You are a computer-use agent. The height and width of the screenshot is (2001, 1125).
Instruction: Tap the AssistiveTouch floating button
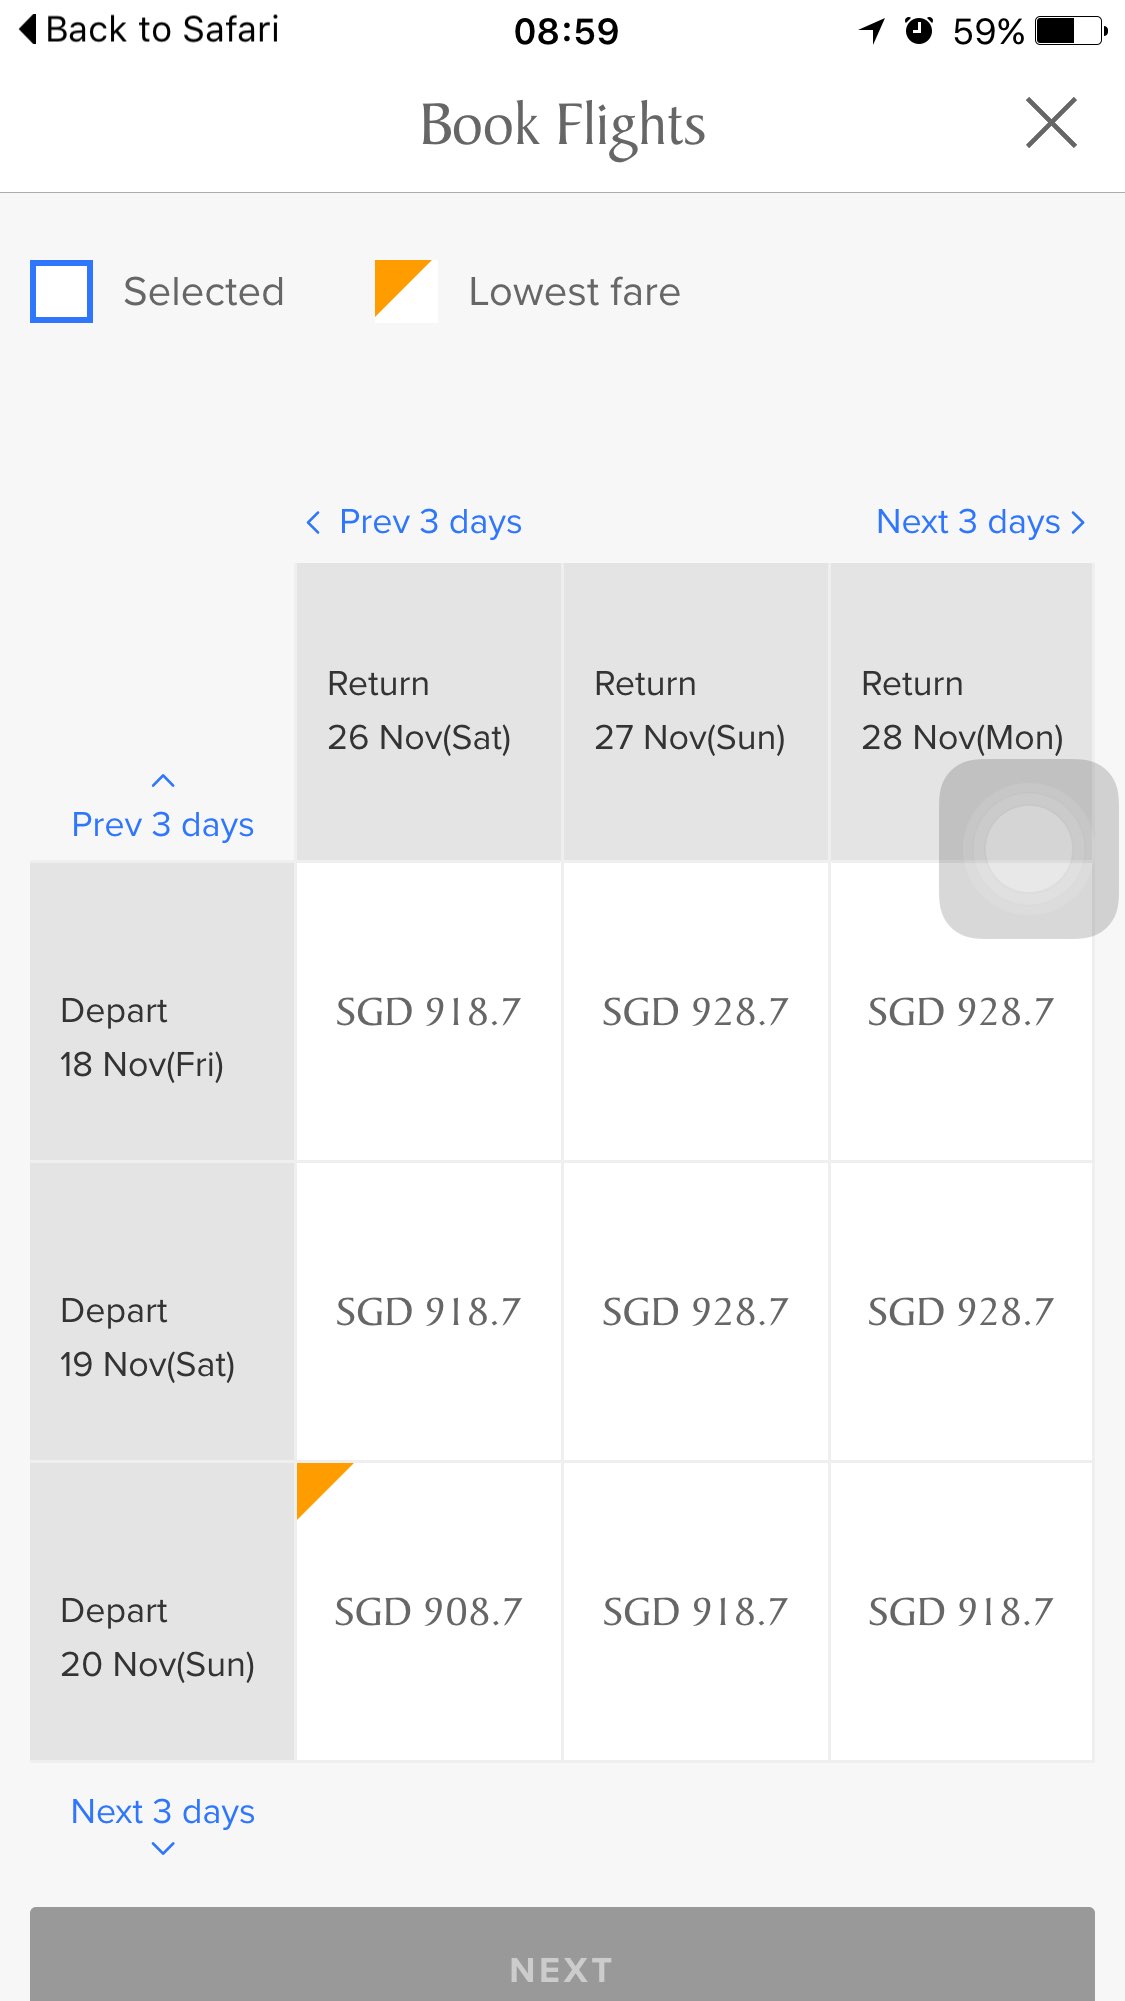[x=1028, y=848]
